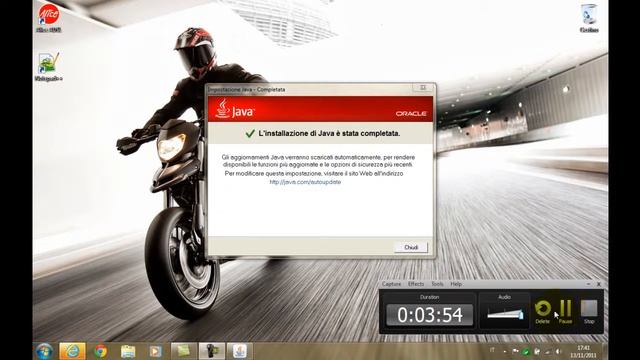Open the Capture menu in recorder
The image size is (640, 360).
391,284
